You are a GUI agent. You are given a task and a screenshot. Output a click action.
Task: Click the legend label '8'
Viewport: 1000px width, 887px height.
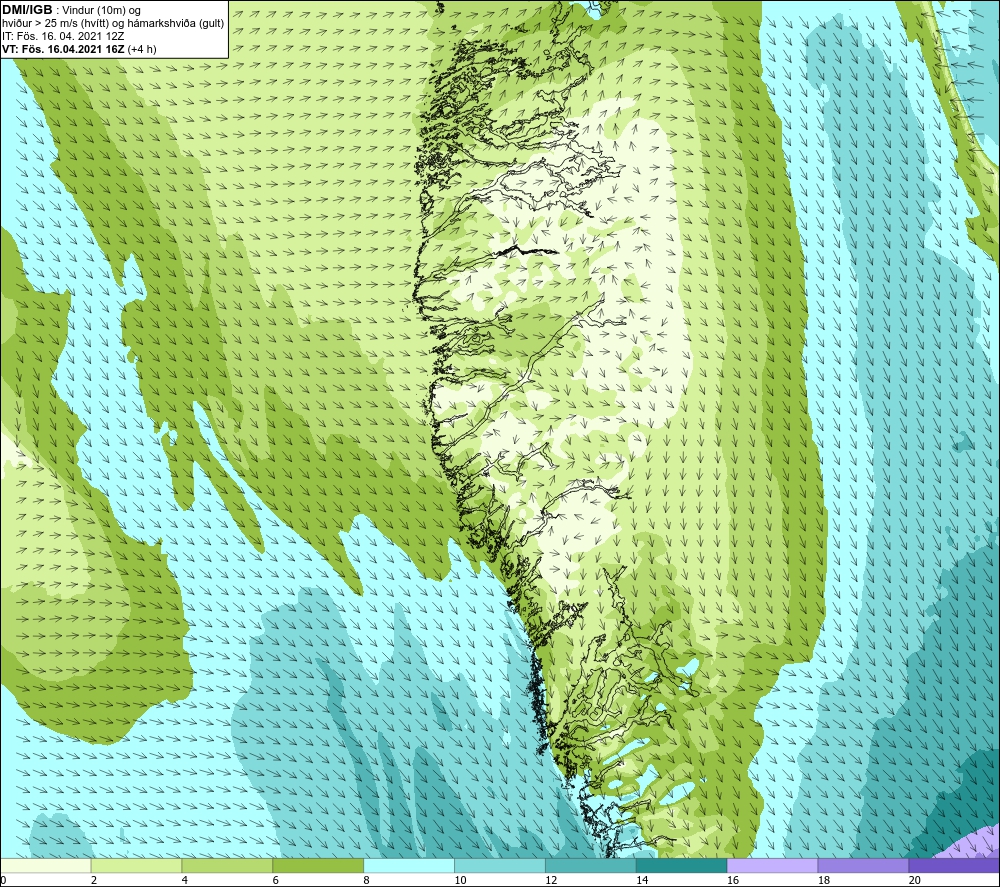tap(366, 880)
